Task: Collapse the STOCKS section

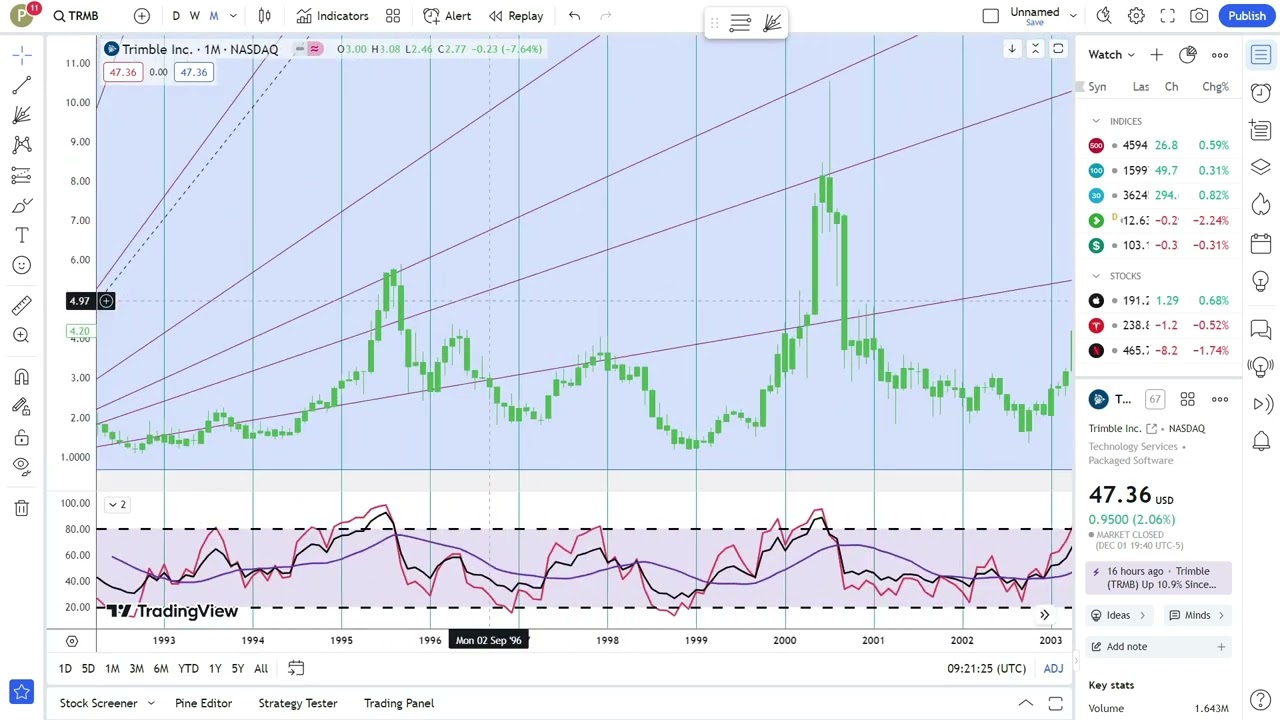Action: pos(1096,276)
